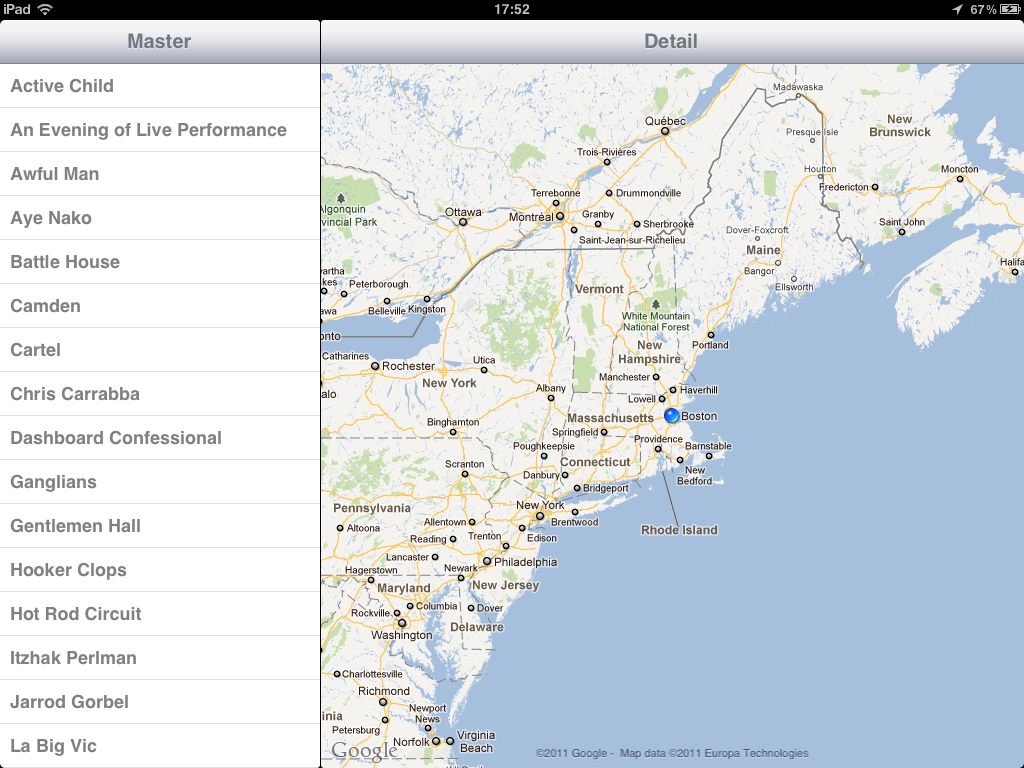Screen dimensions: 1024x768
Task: Tap the Master navigation bar title
Action: click(x=159, y=41)
